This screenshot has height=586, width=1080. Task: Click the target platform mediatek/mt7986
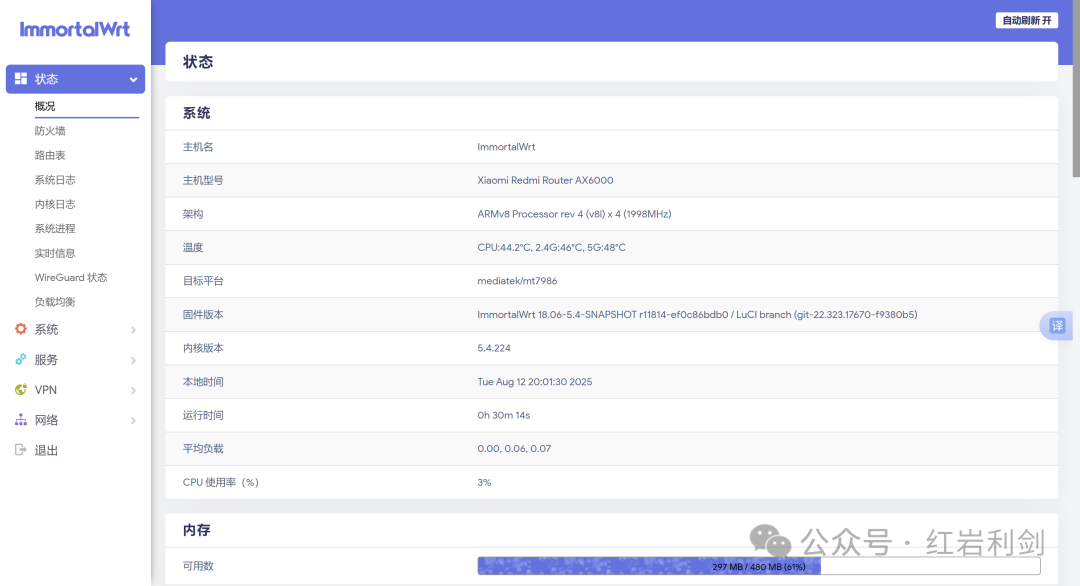(517, 281)
